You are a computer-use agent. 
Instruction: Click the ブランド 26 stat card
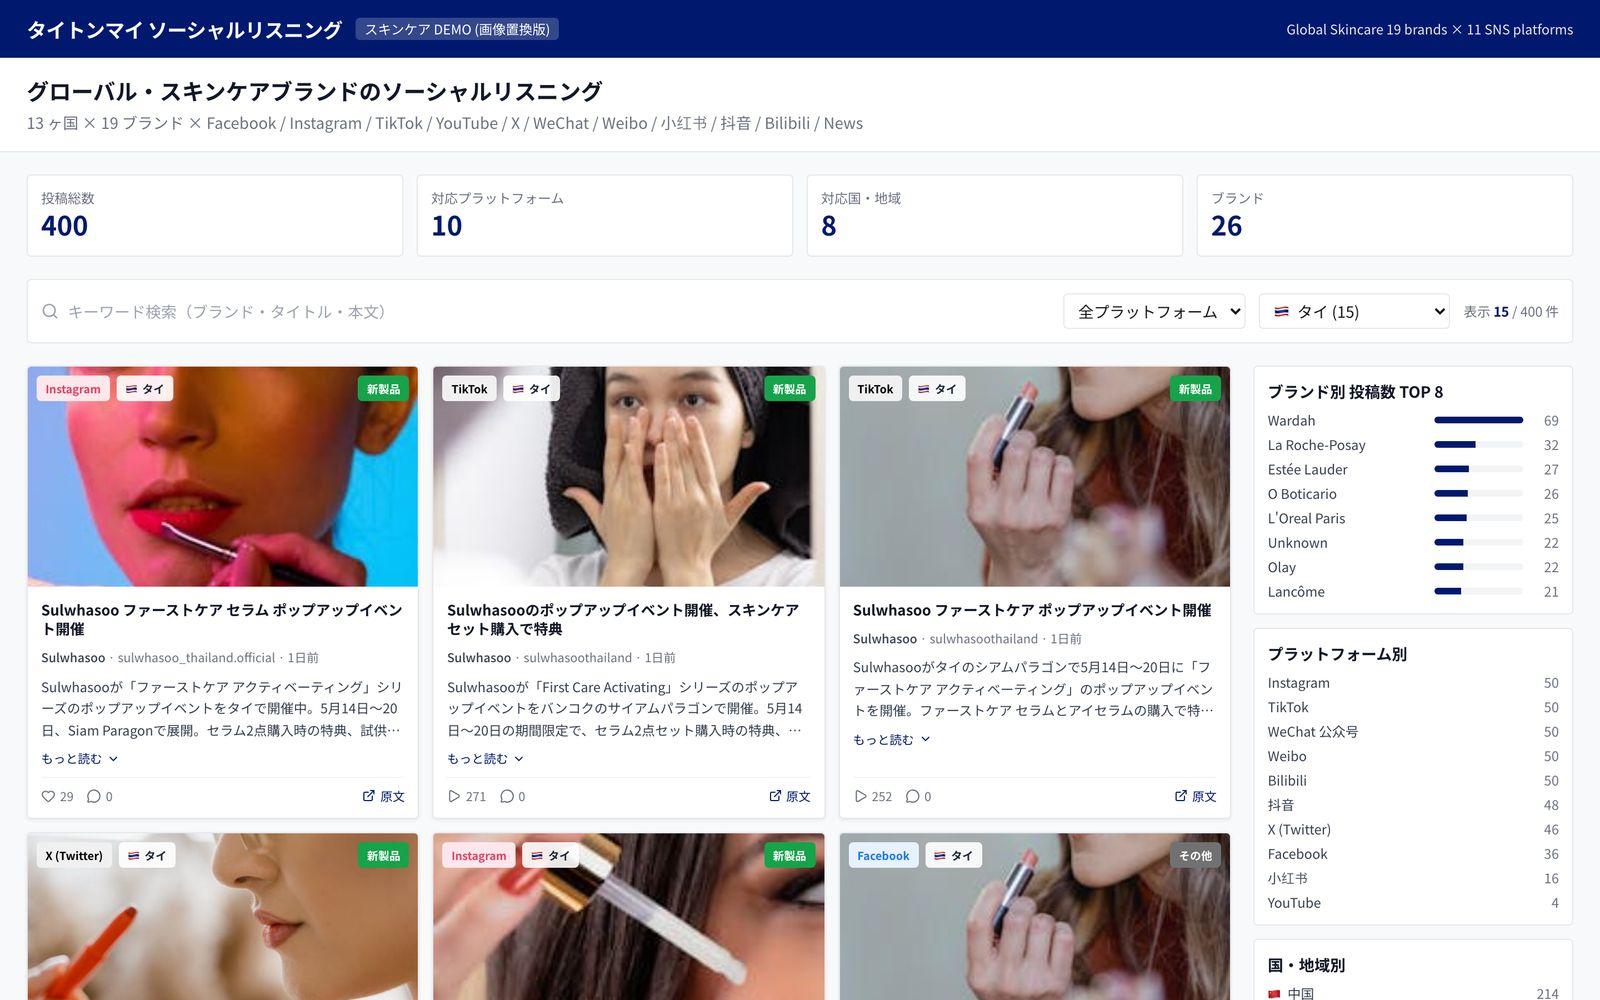coord(1385,216)
